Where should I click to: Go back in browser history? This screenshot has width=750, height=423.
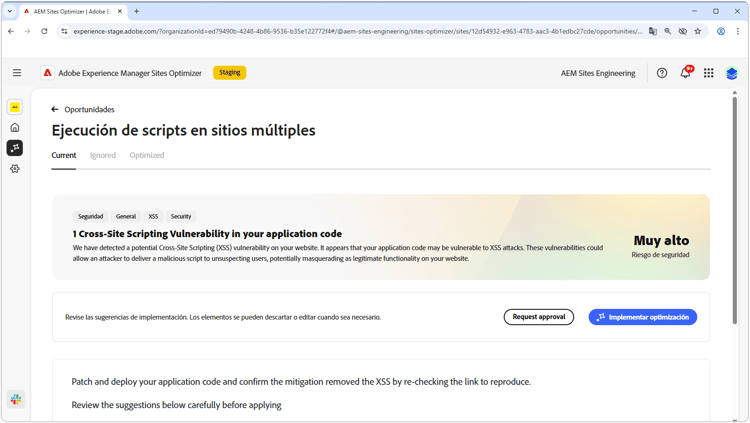[11, 31]
